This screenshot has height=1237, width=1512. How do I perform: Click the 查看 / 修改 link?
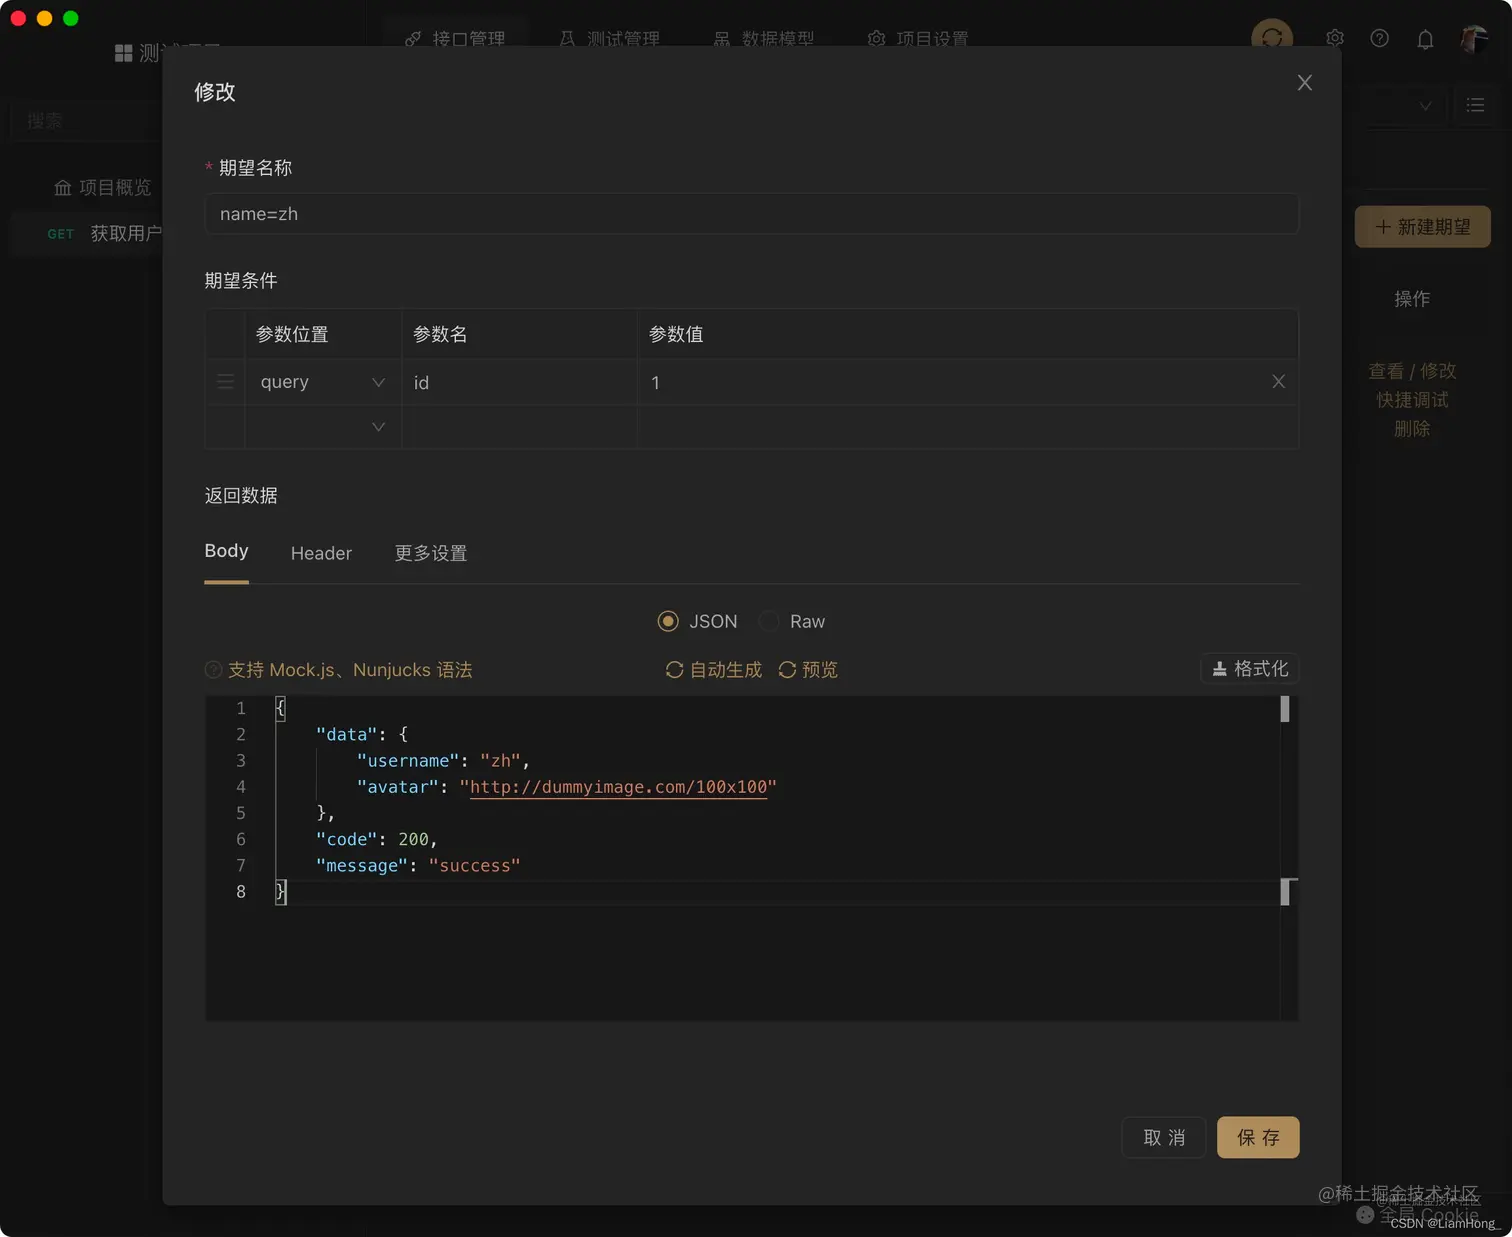pyautogui.click(x=1412, y=371)
